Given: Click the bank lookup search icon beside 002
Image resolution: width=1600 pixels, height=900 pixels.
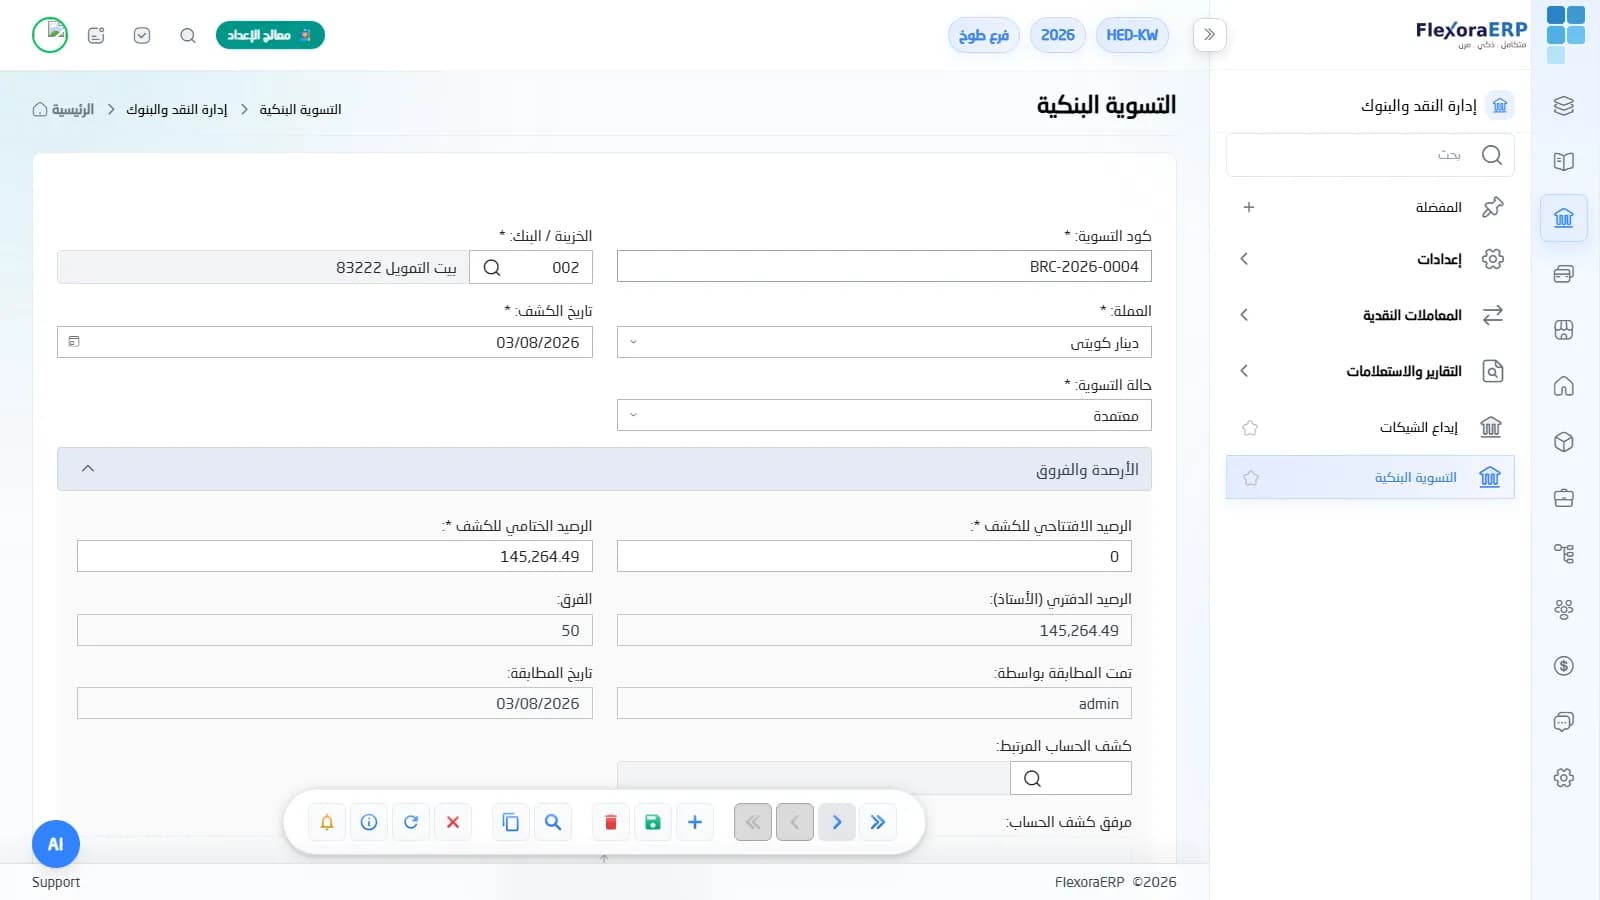Looking at the screenshot, I should click(x=492, y=267).
